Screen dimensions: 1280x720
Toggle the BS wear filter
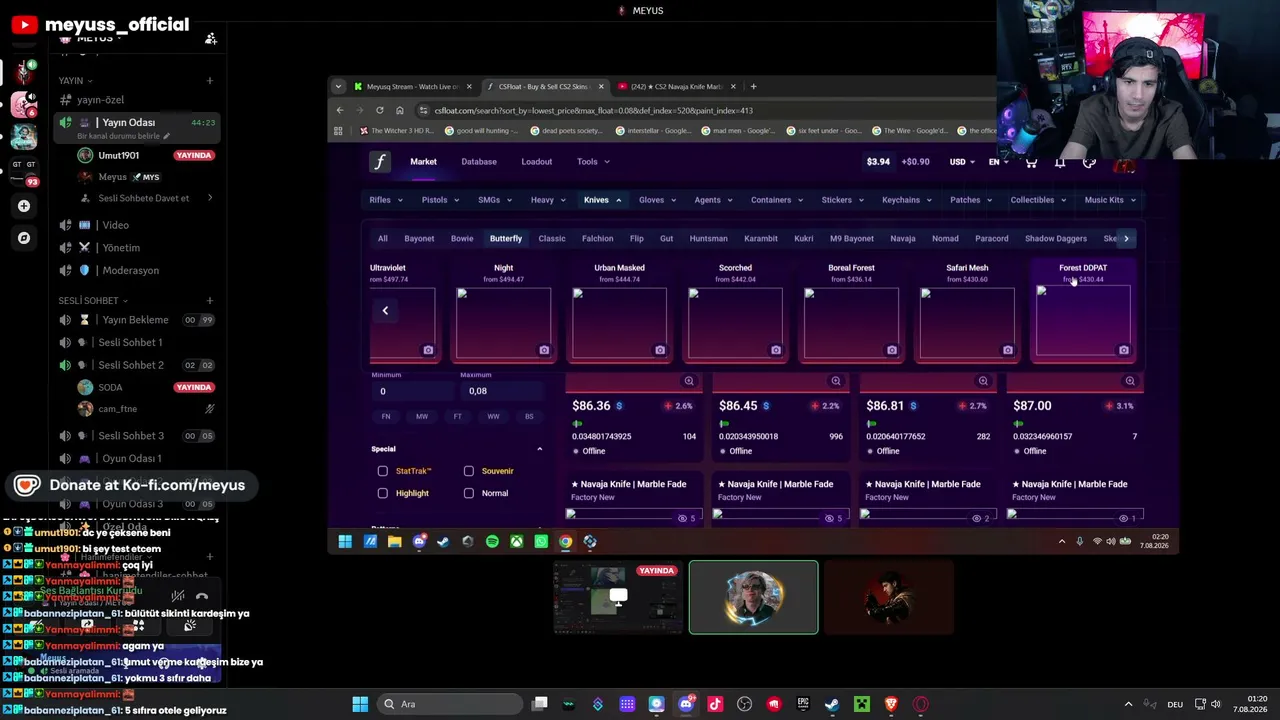[x=529, y=416]
